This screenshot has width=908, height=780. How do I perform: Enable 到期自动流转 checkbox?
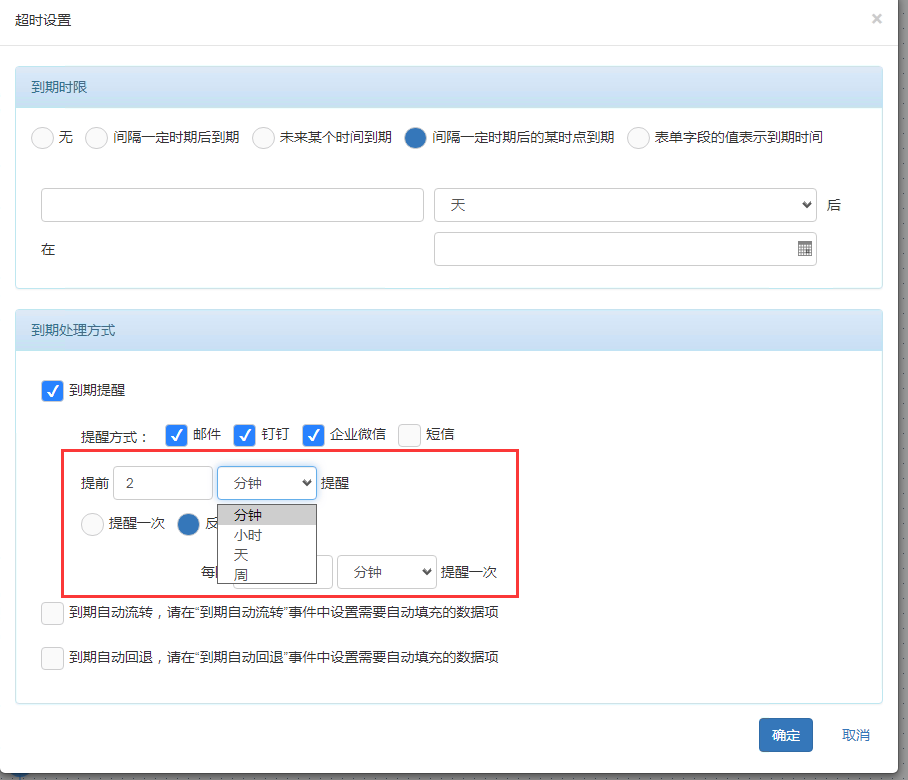(52, 613)
